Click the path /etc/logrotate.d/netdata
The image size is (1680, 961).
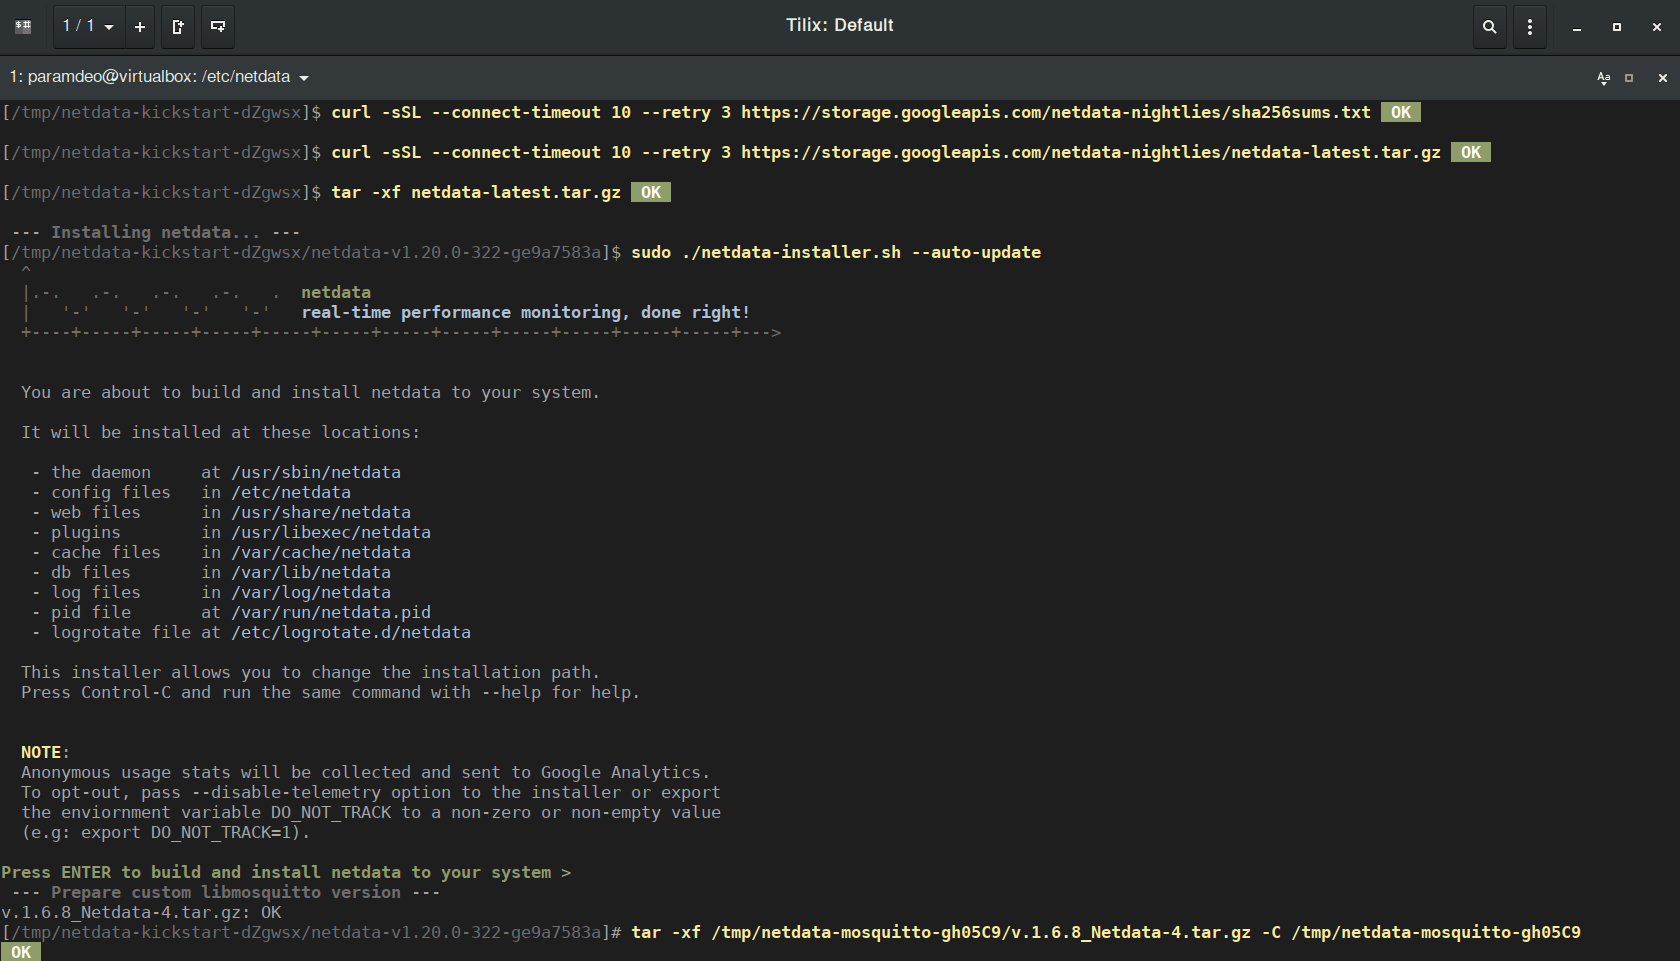(351, 632)
